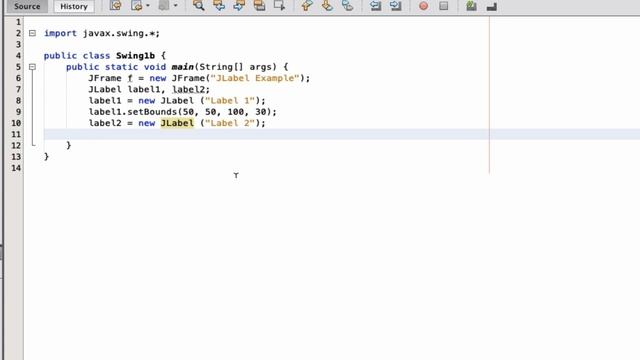Open the Forward history dropdown arrow
This screenshot has height=360, width=640.
click(x=176, y=6)
